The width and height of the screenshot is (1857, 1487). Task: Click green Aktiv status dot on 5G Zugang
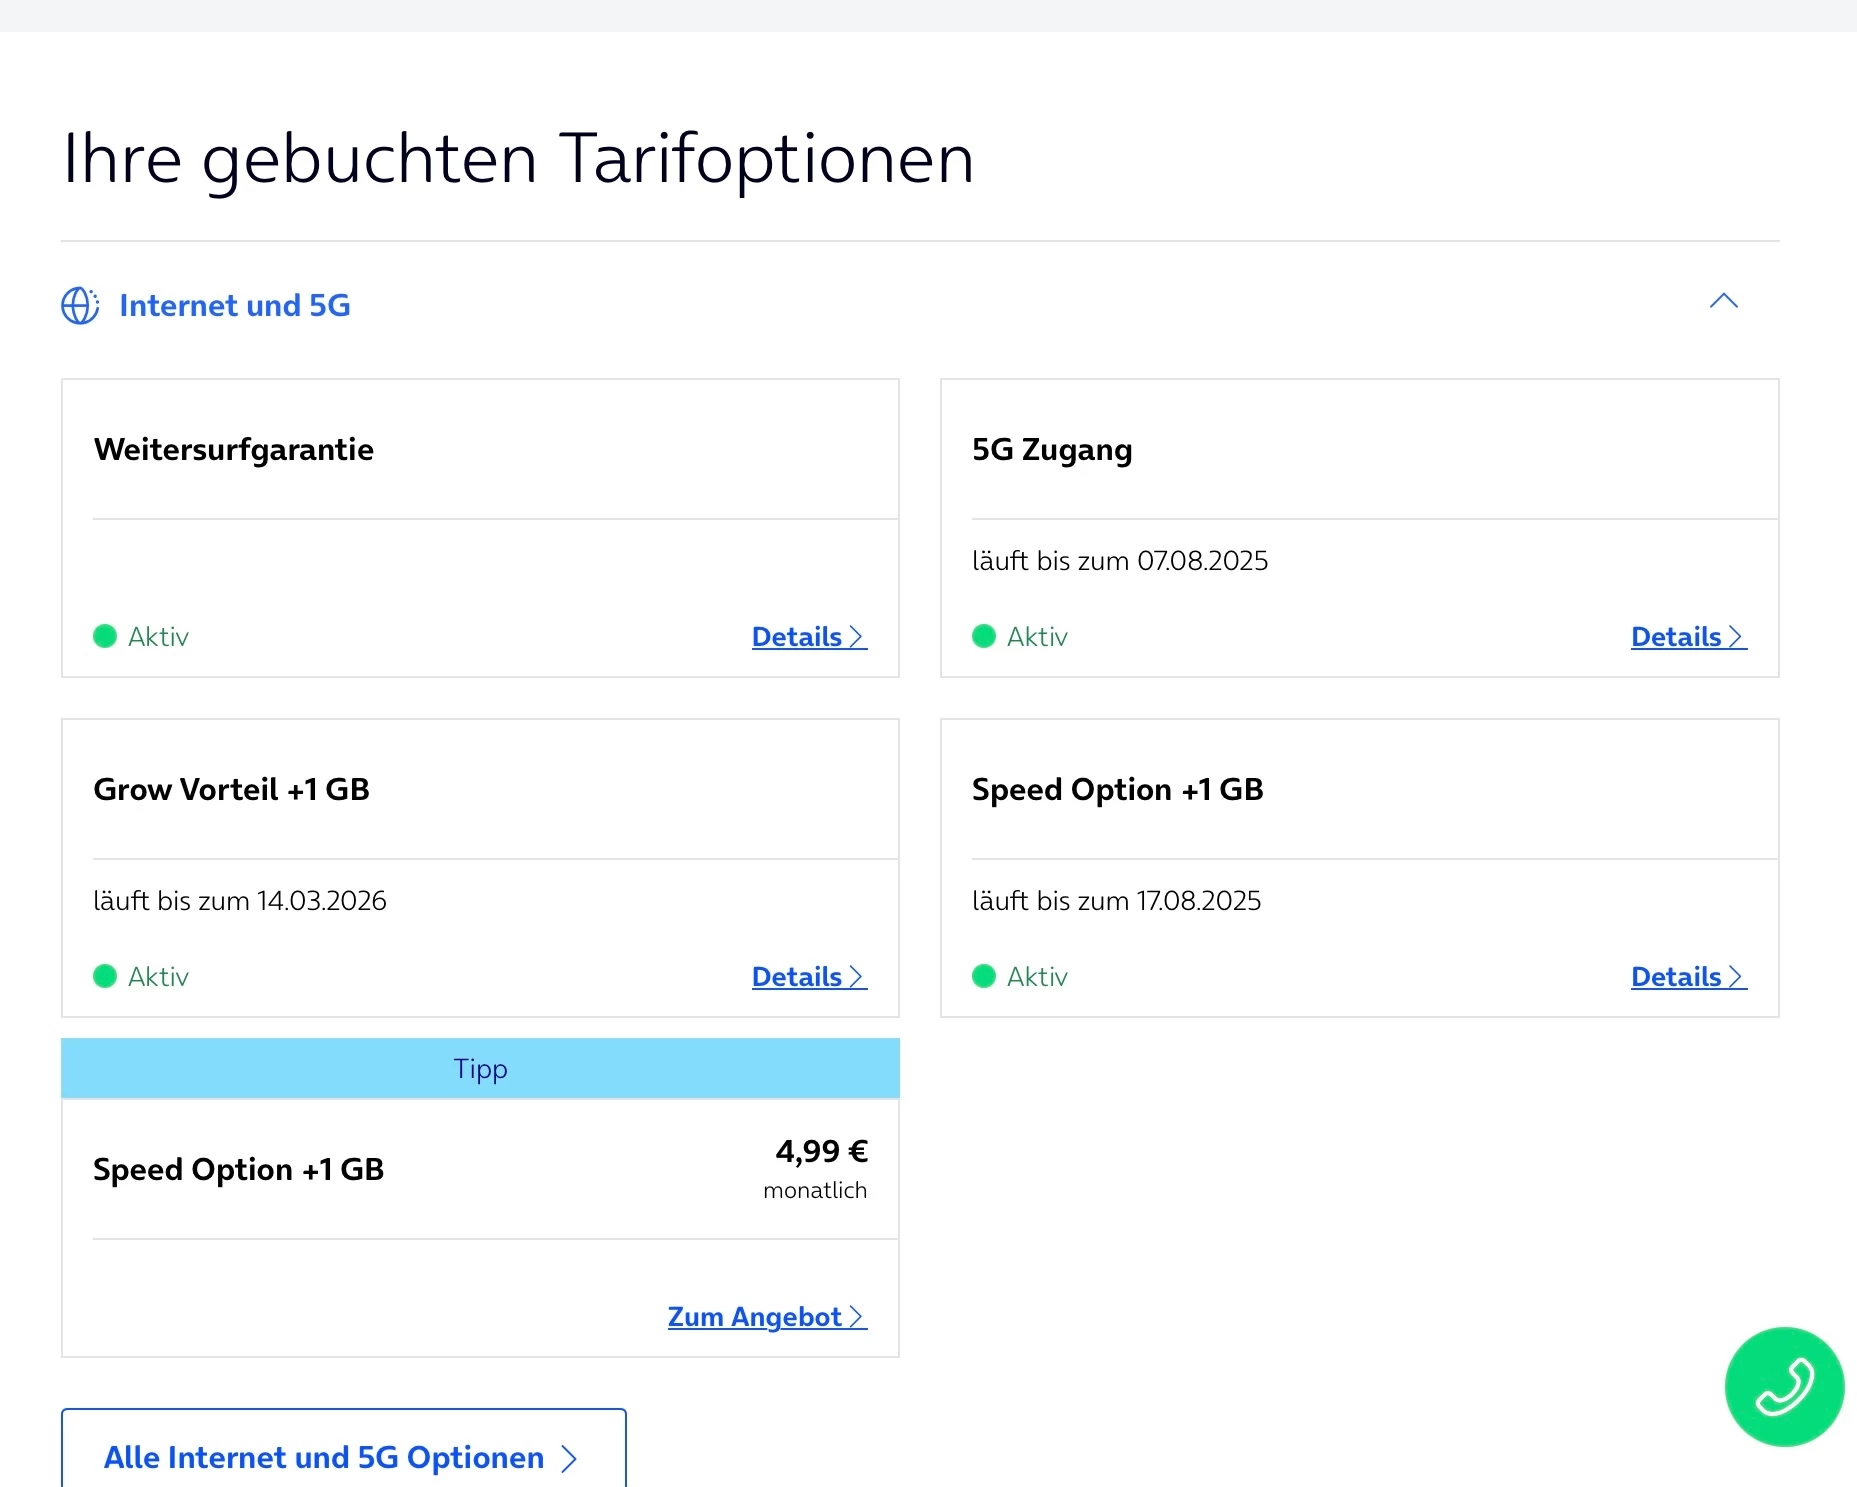point(984,637)
